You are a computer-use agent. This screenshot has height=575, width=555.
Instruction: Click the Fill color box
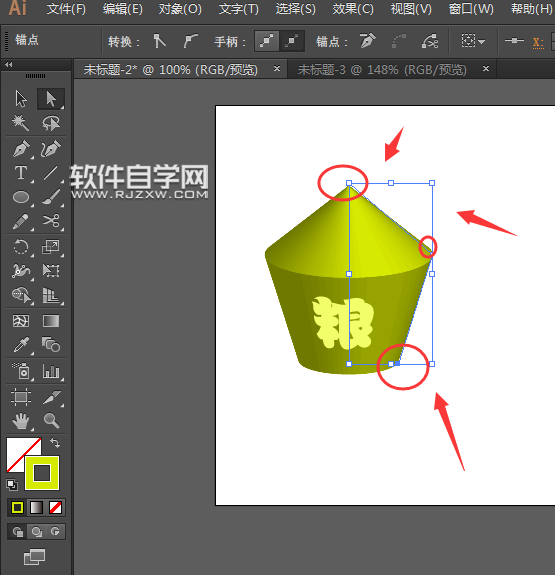point(17,448)
